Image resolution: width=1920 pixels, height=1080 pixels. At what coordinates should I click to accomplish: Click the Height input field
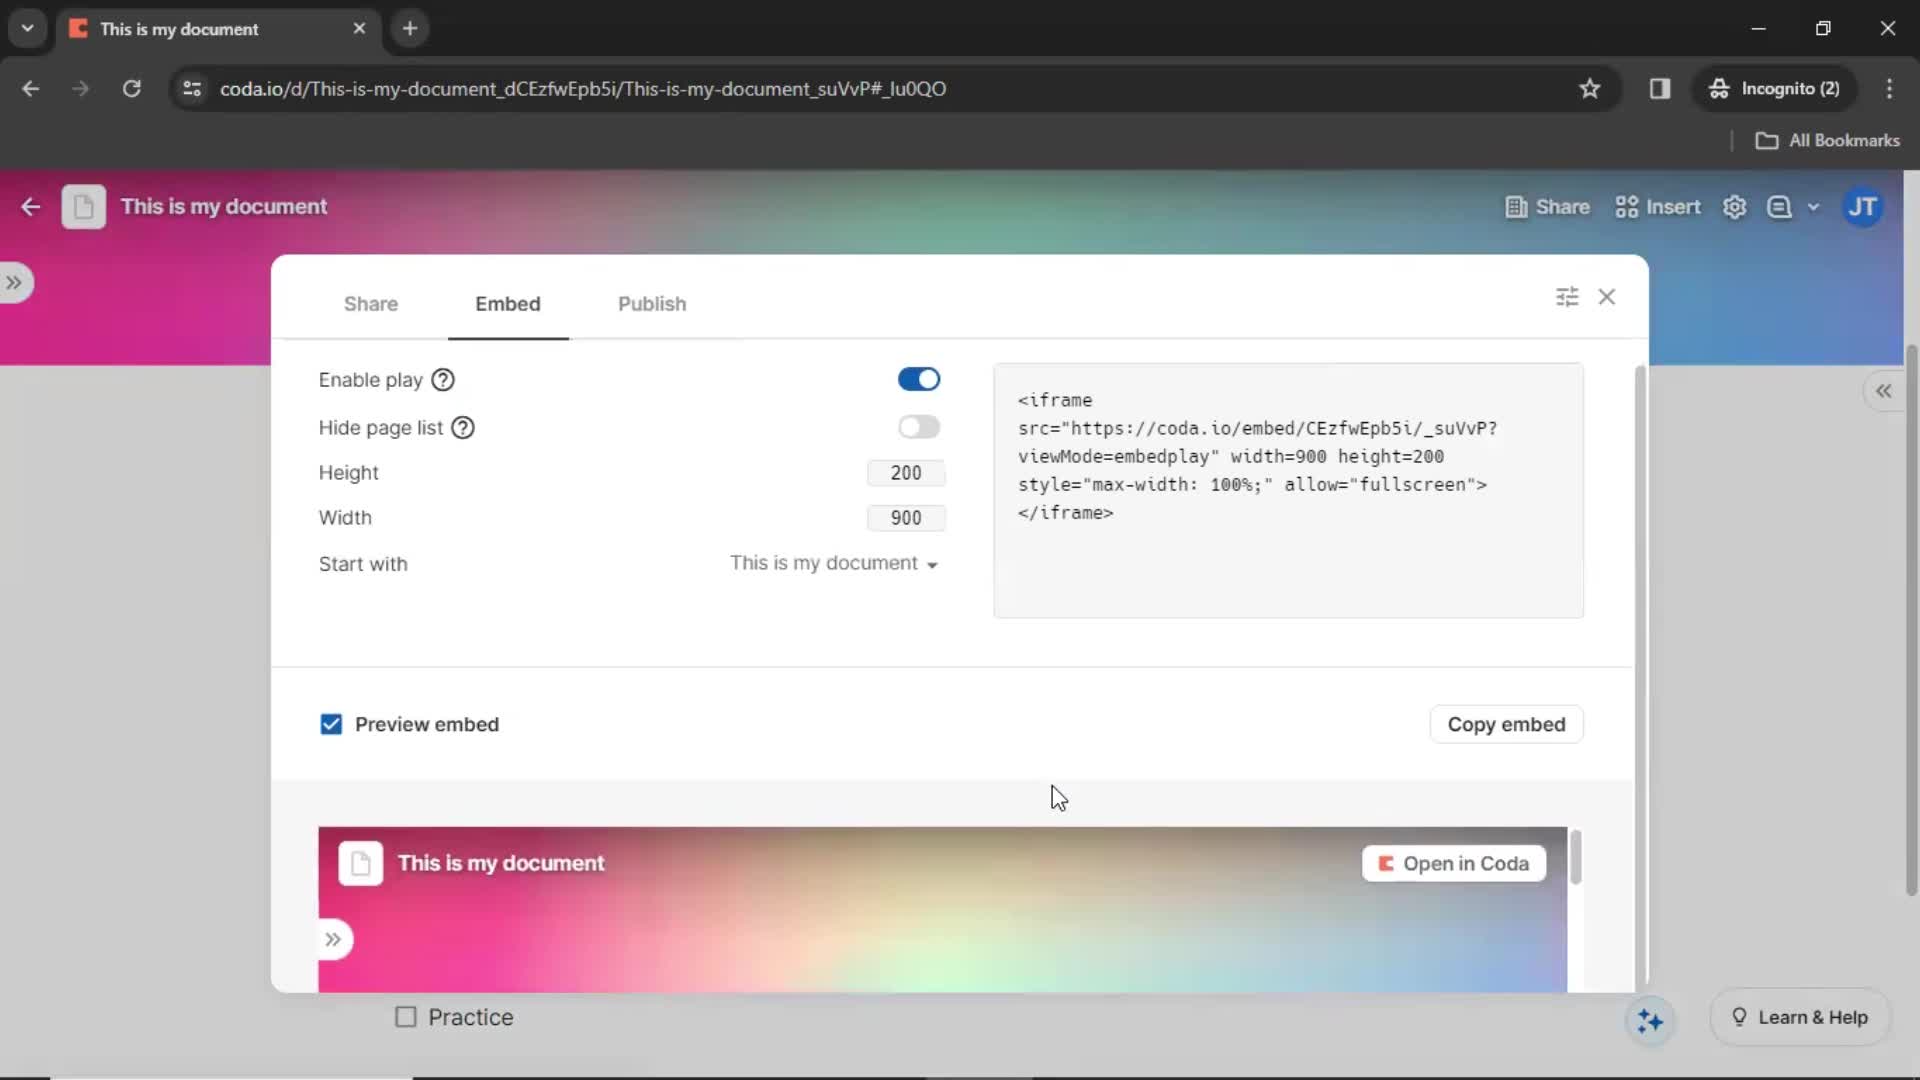(x=905, y=472)
